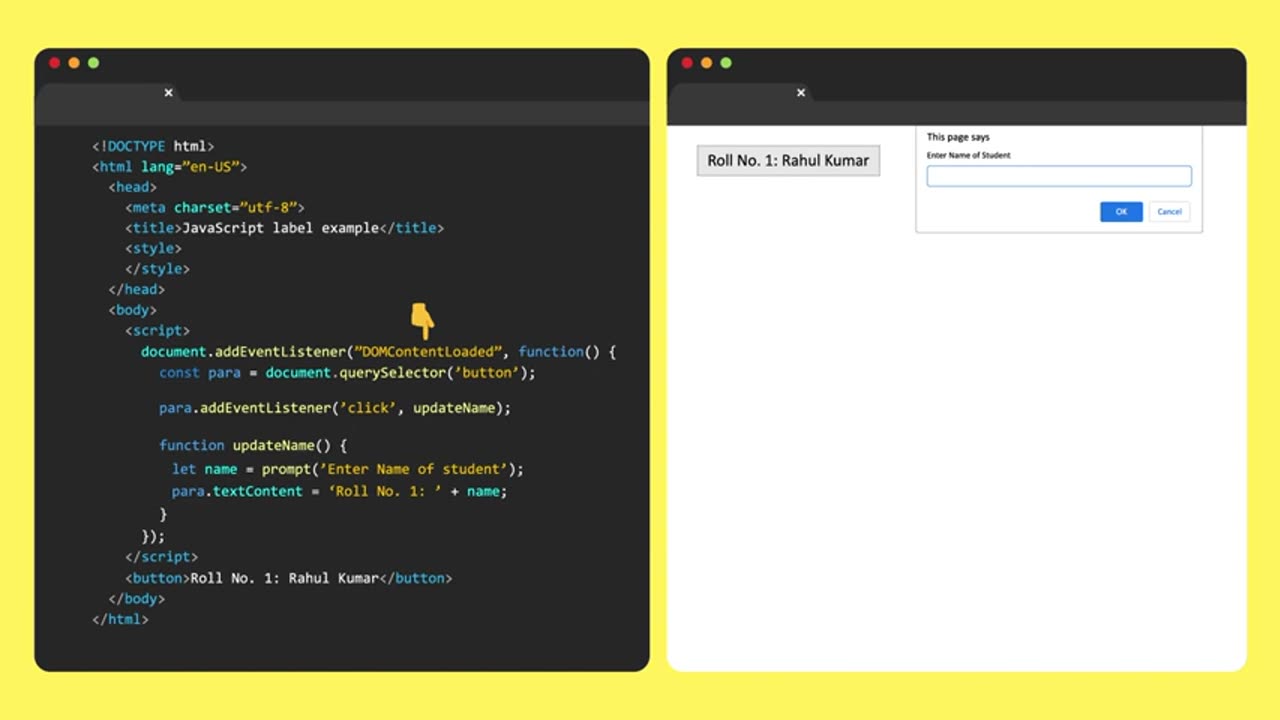Click the green maximize dot of the browser window
This screenshot has height=720, width=1280.
click(726, 63)
